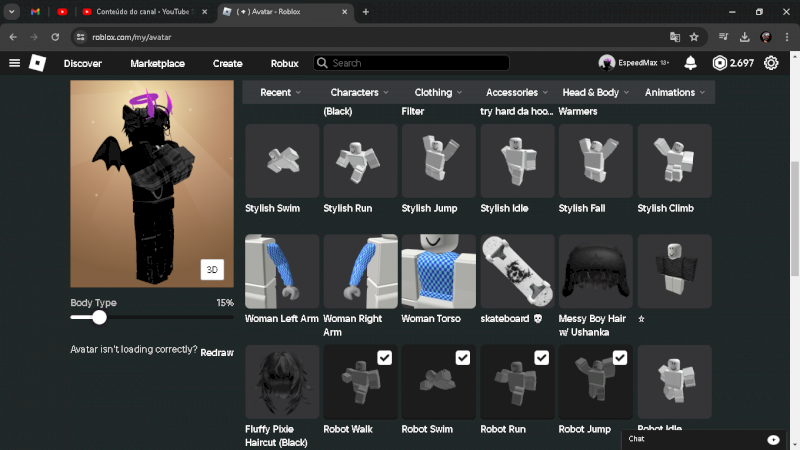Click the Redraw link
Image resolution: width=800 pixels, height=450 pixels.
(217, 353)
